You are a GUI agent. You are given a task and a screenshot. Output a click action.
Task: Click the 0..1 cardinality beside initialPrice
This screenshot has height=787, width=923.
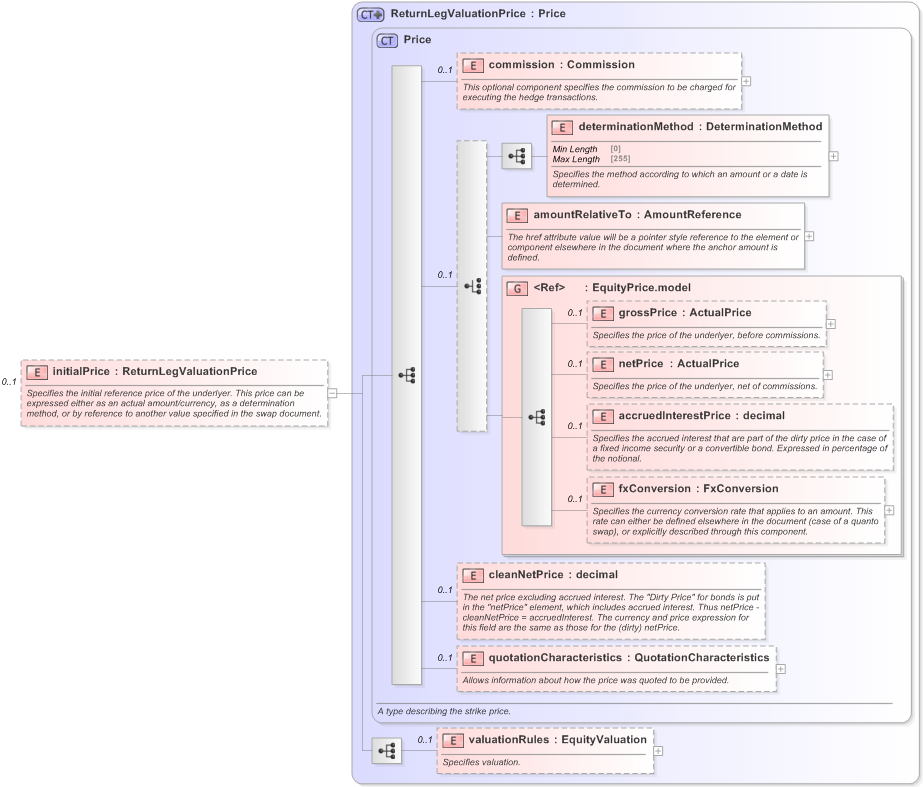[9, 382]
